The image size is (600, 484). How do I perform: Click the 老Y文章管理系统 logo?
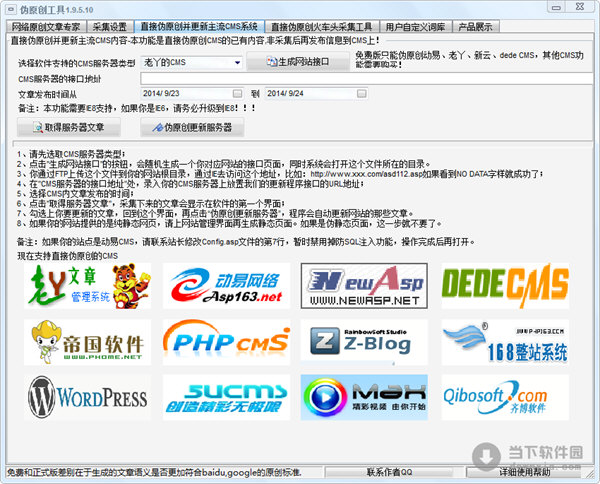click(x=88, y=286)
